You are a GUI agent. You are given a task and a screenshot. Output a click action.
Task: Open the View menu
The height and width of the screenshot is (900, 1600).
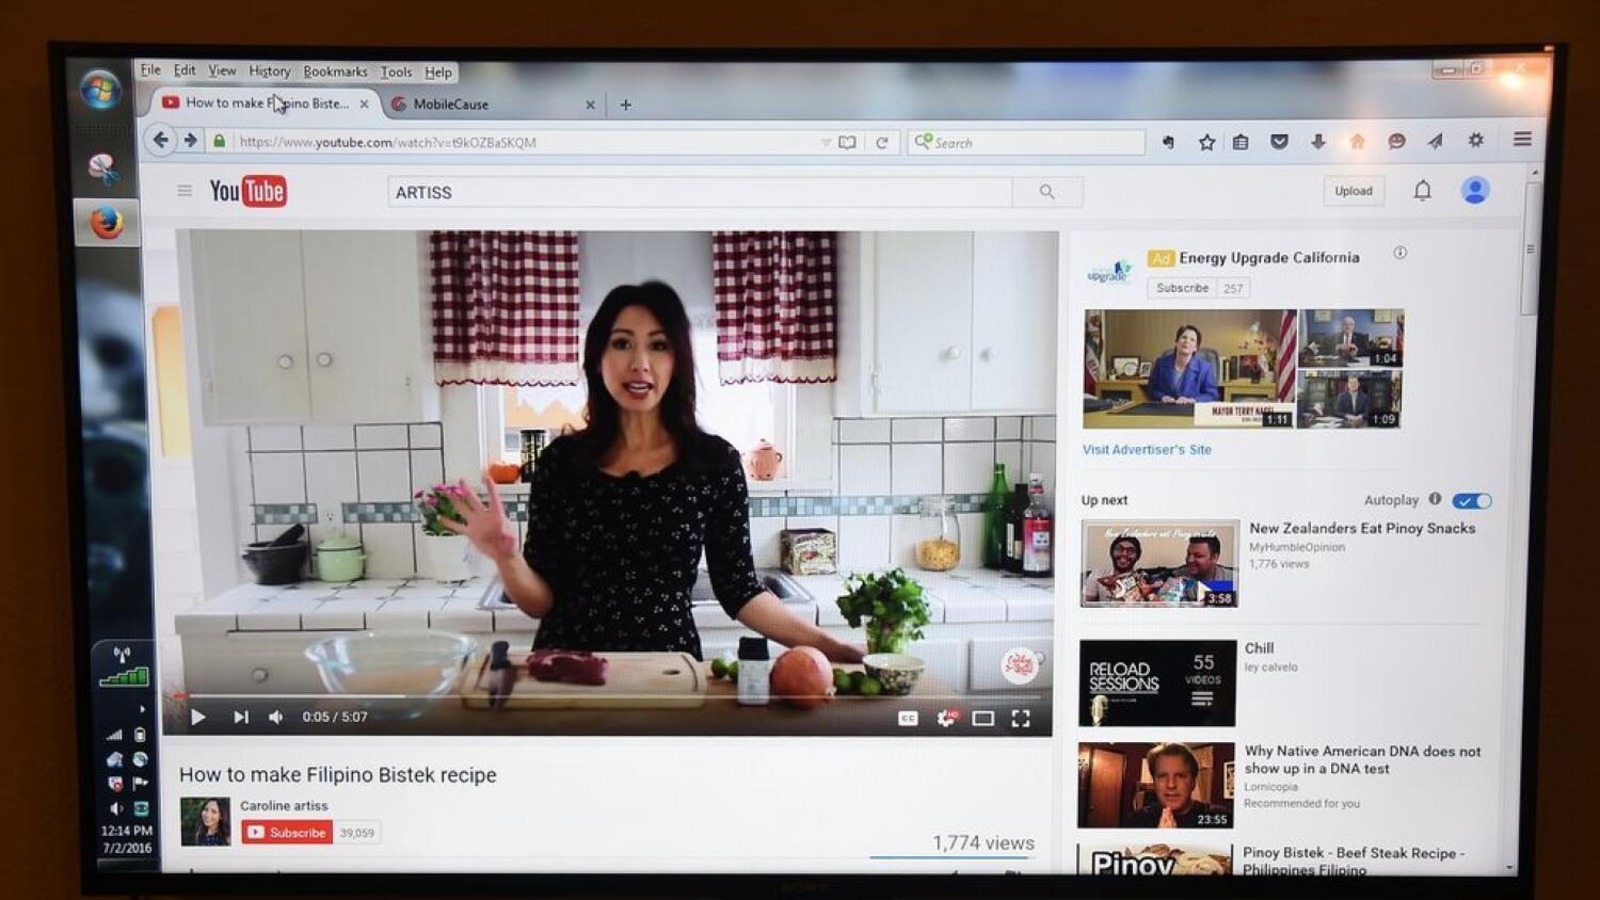tap(222, 70)
